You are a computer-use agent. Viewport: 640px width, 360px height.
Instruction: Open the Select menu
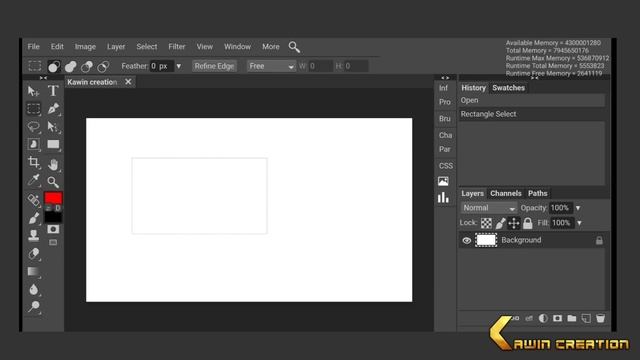coord(147,47)
